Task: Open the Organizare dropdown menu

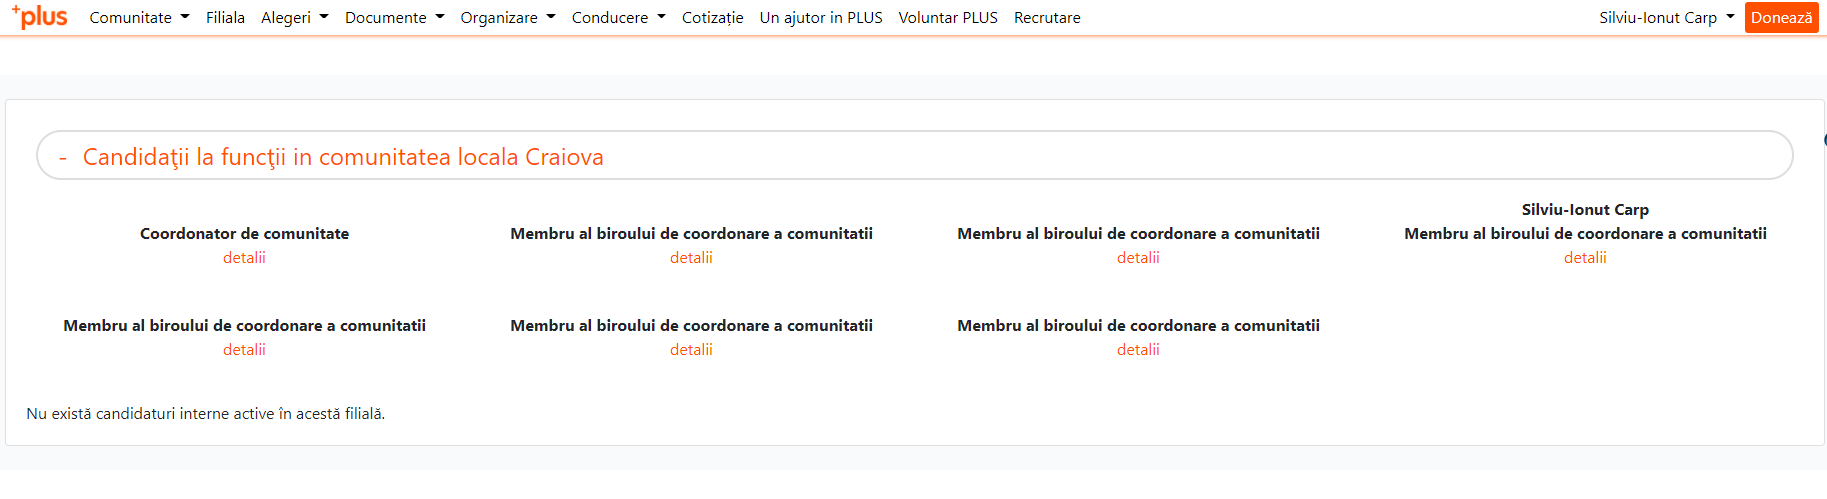Action: [508, 18]
